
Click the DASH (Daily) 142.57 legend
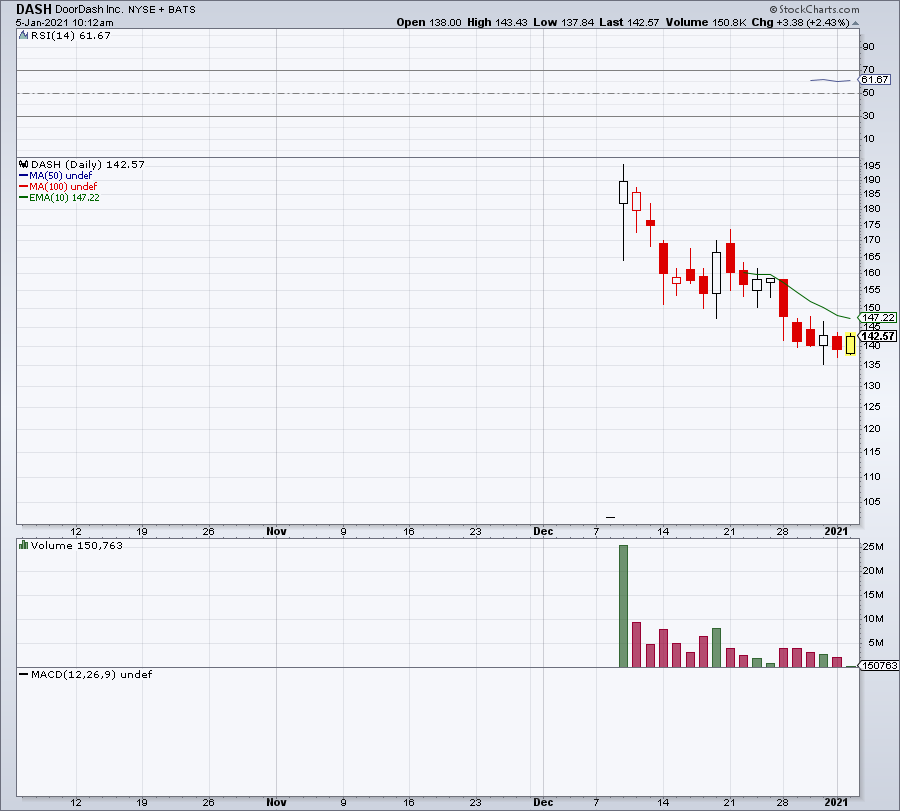click(x=88, y=164)
